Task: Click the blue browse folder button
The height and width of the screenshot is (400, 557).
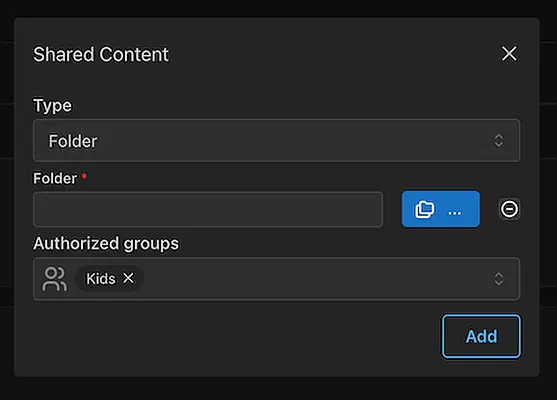Action: pyautogui.click(x=440, y=209)
